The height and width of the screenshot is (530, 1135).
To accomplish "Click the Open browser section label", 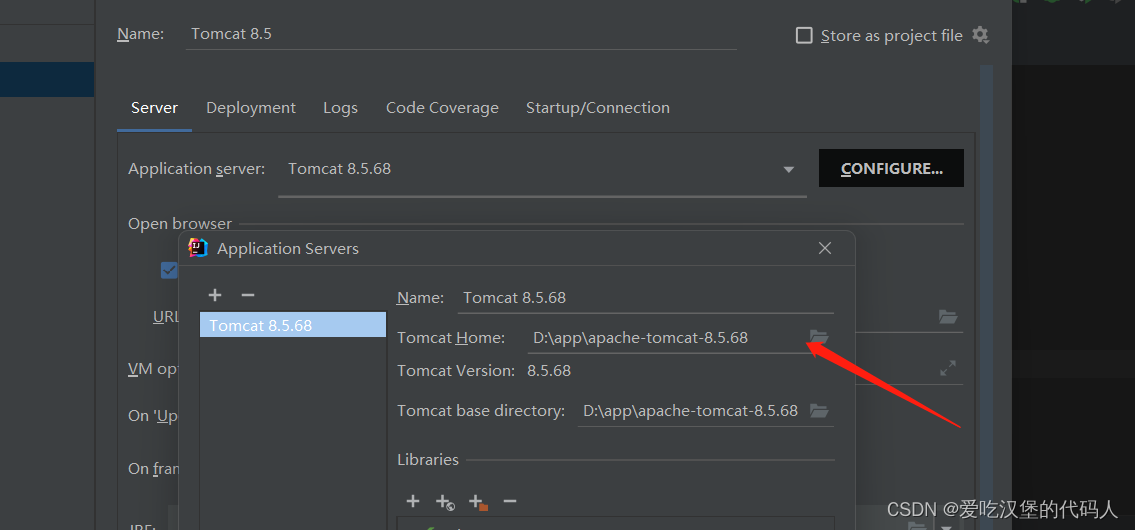I will pyautogui.click(x=180, y=224).
